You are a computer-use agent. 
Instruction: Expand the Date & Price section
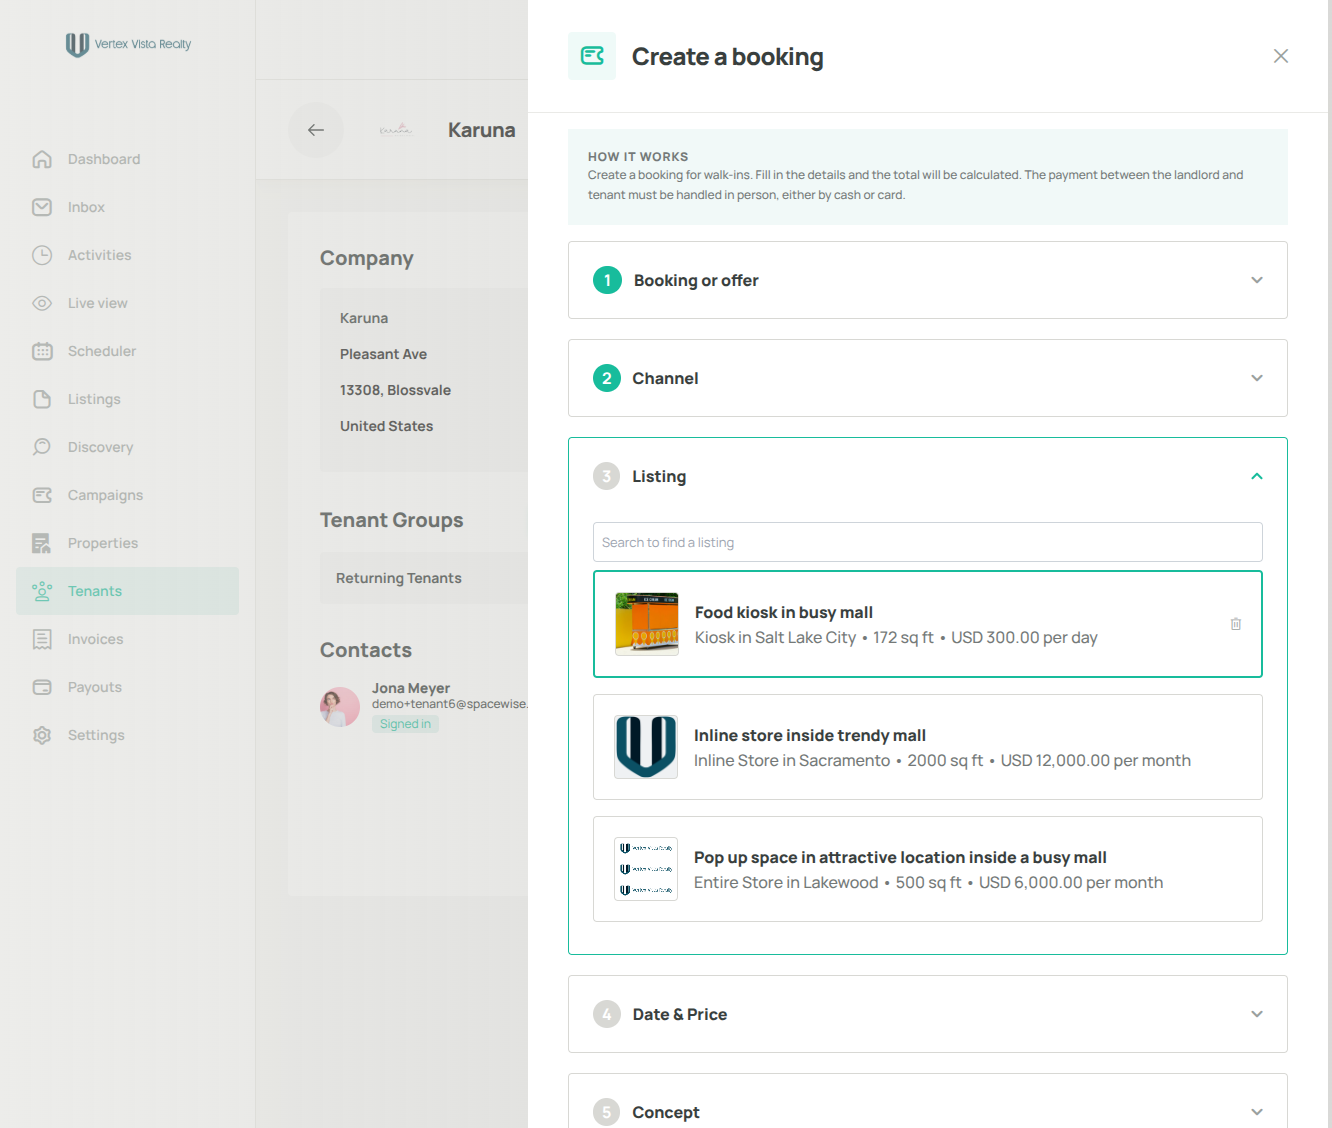pyautogui.click(x=927, y=1014)
